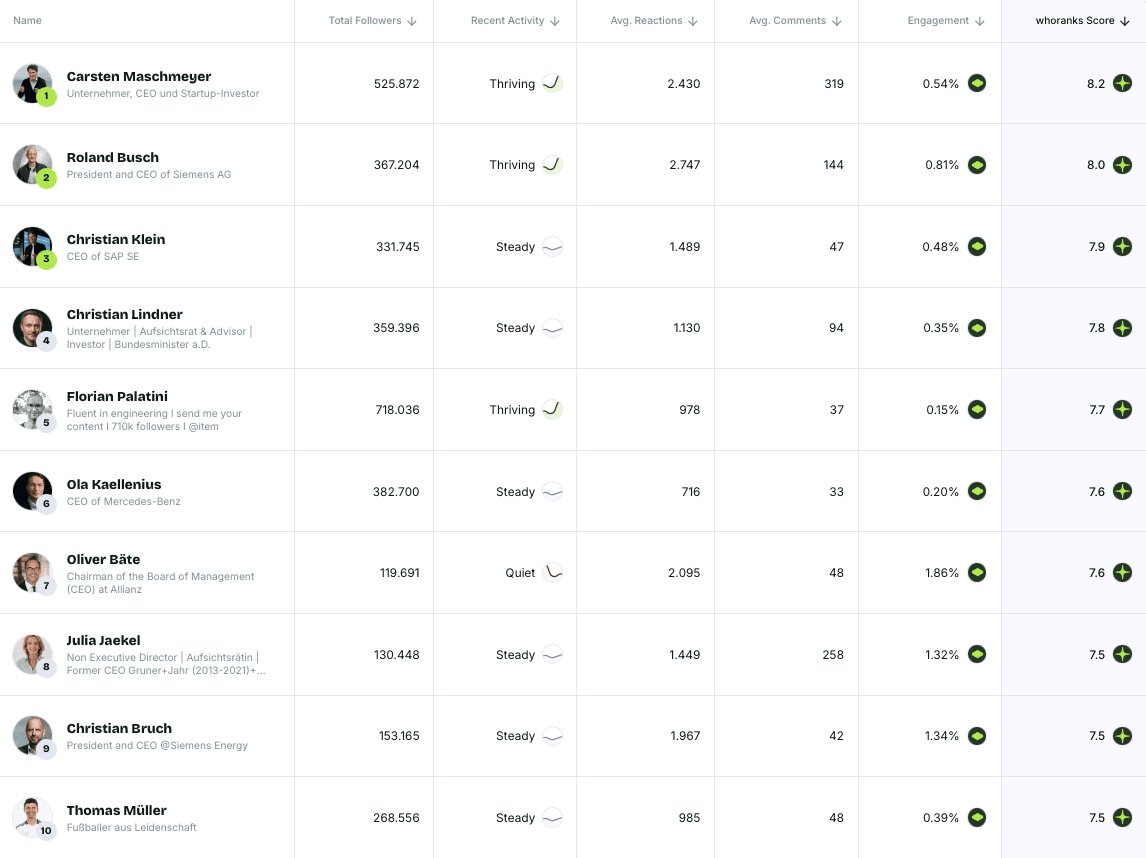Open Roland Busch name link
1146x858 pixels.
(113, 158)
